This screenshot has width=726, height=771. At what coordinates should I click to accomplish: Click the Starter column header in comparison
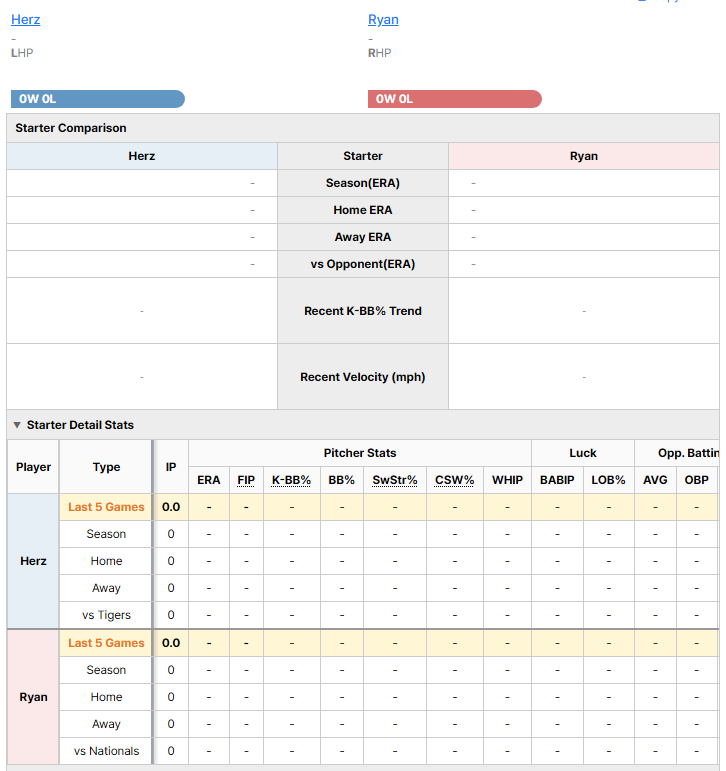363,156
